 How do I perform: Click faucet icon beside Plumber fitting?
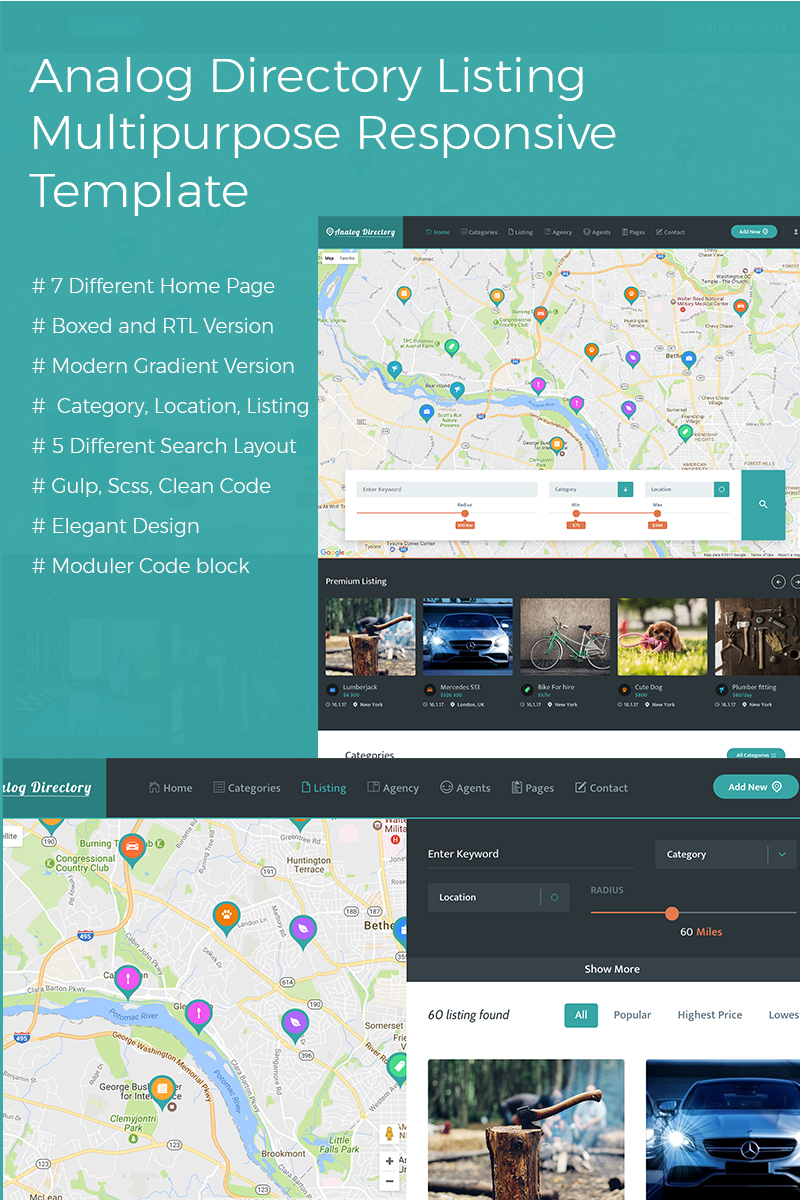coord(721,690)
